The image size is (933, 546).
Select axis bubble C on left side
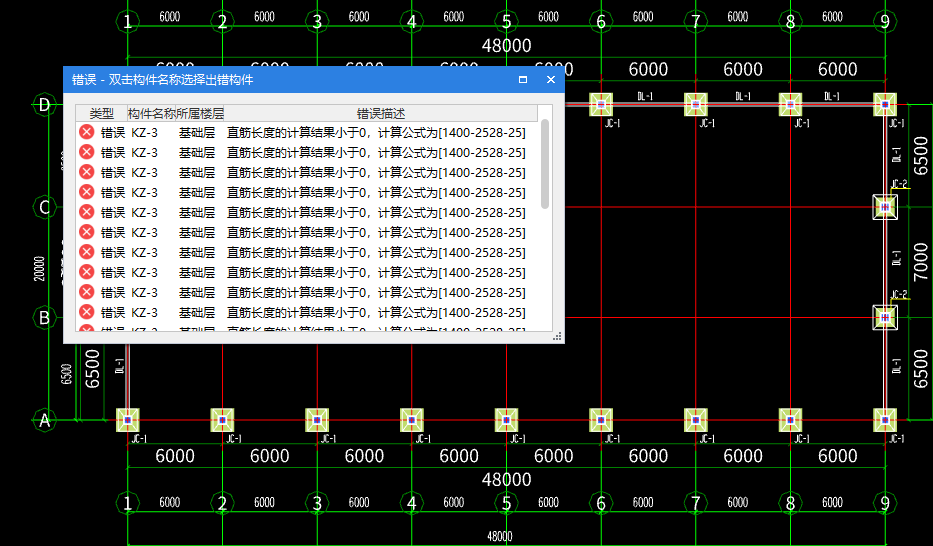click(x=44, y=207)
